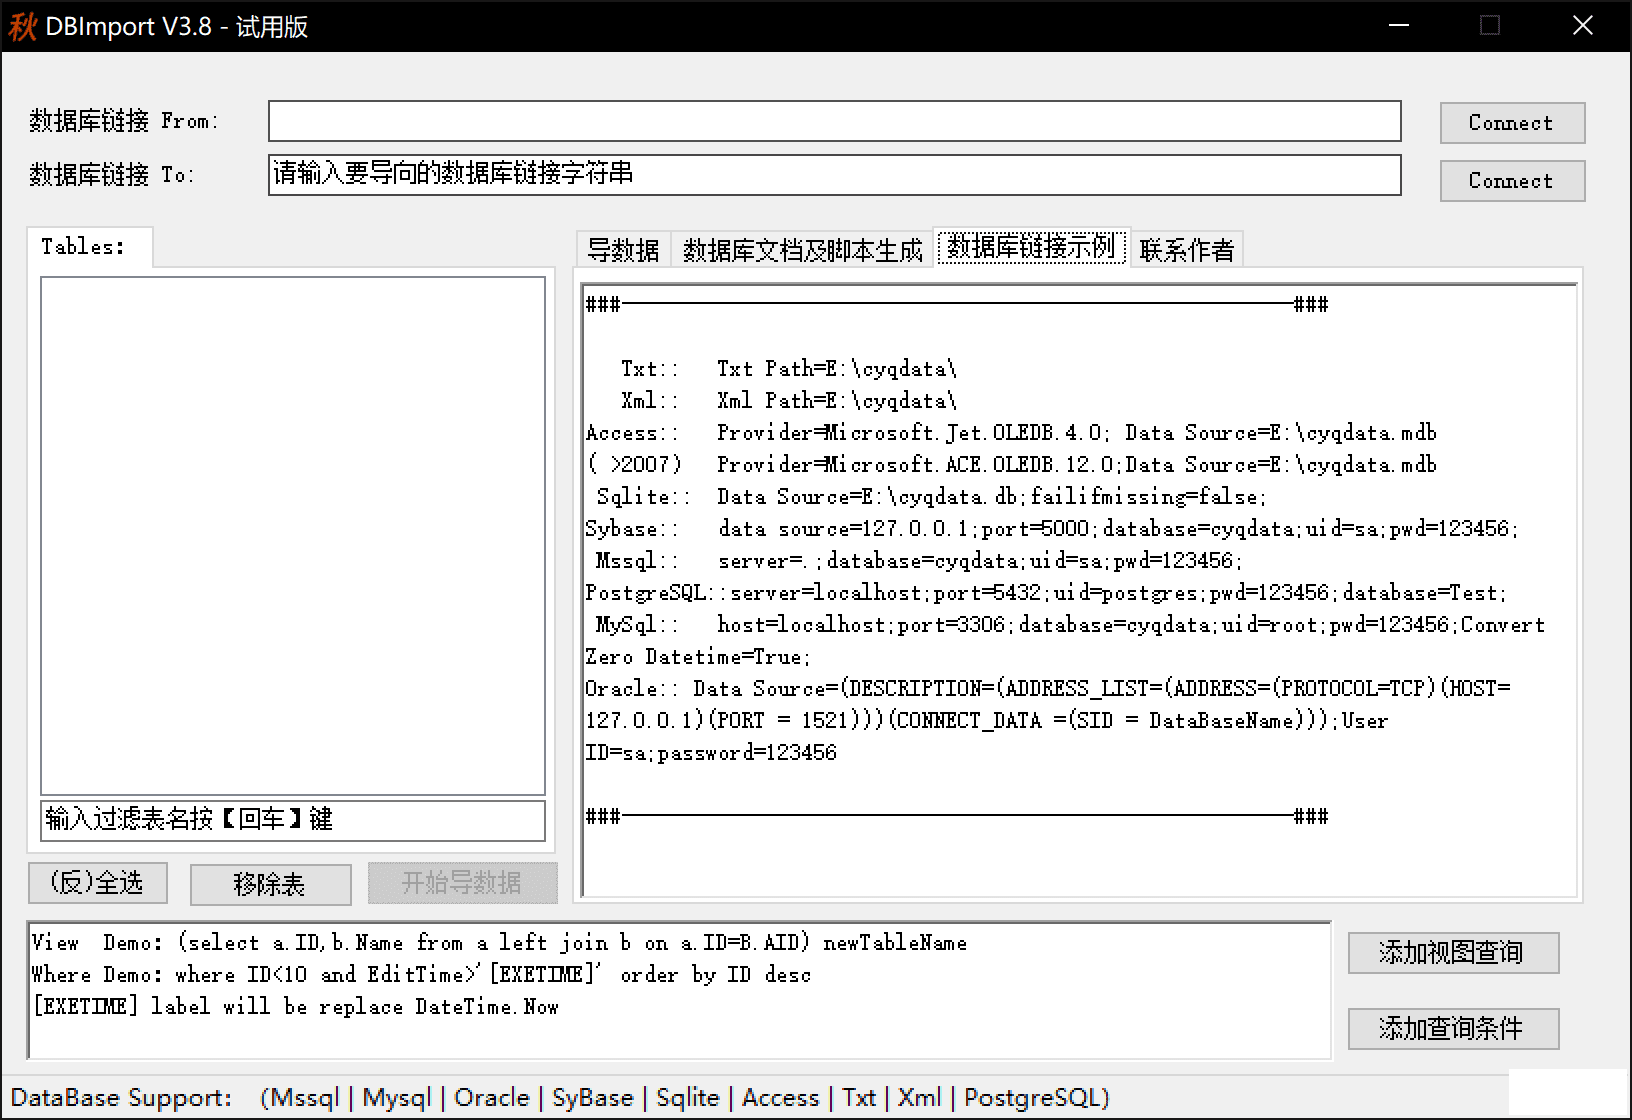Click the From database connection string field
The height and width of the screenshot is (1120, 1632).
click(x=833, y=121)
